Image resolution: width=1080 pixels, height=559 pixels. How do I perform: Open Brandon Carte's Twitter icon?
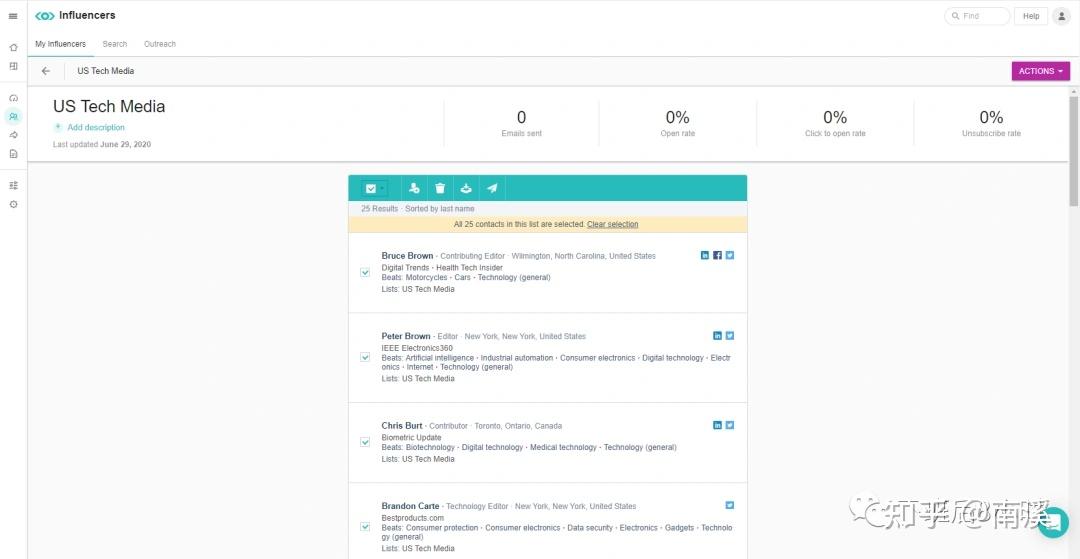(x=729, y=505)
